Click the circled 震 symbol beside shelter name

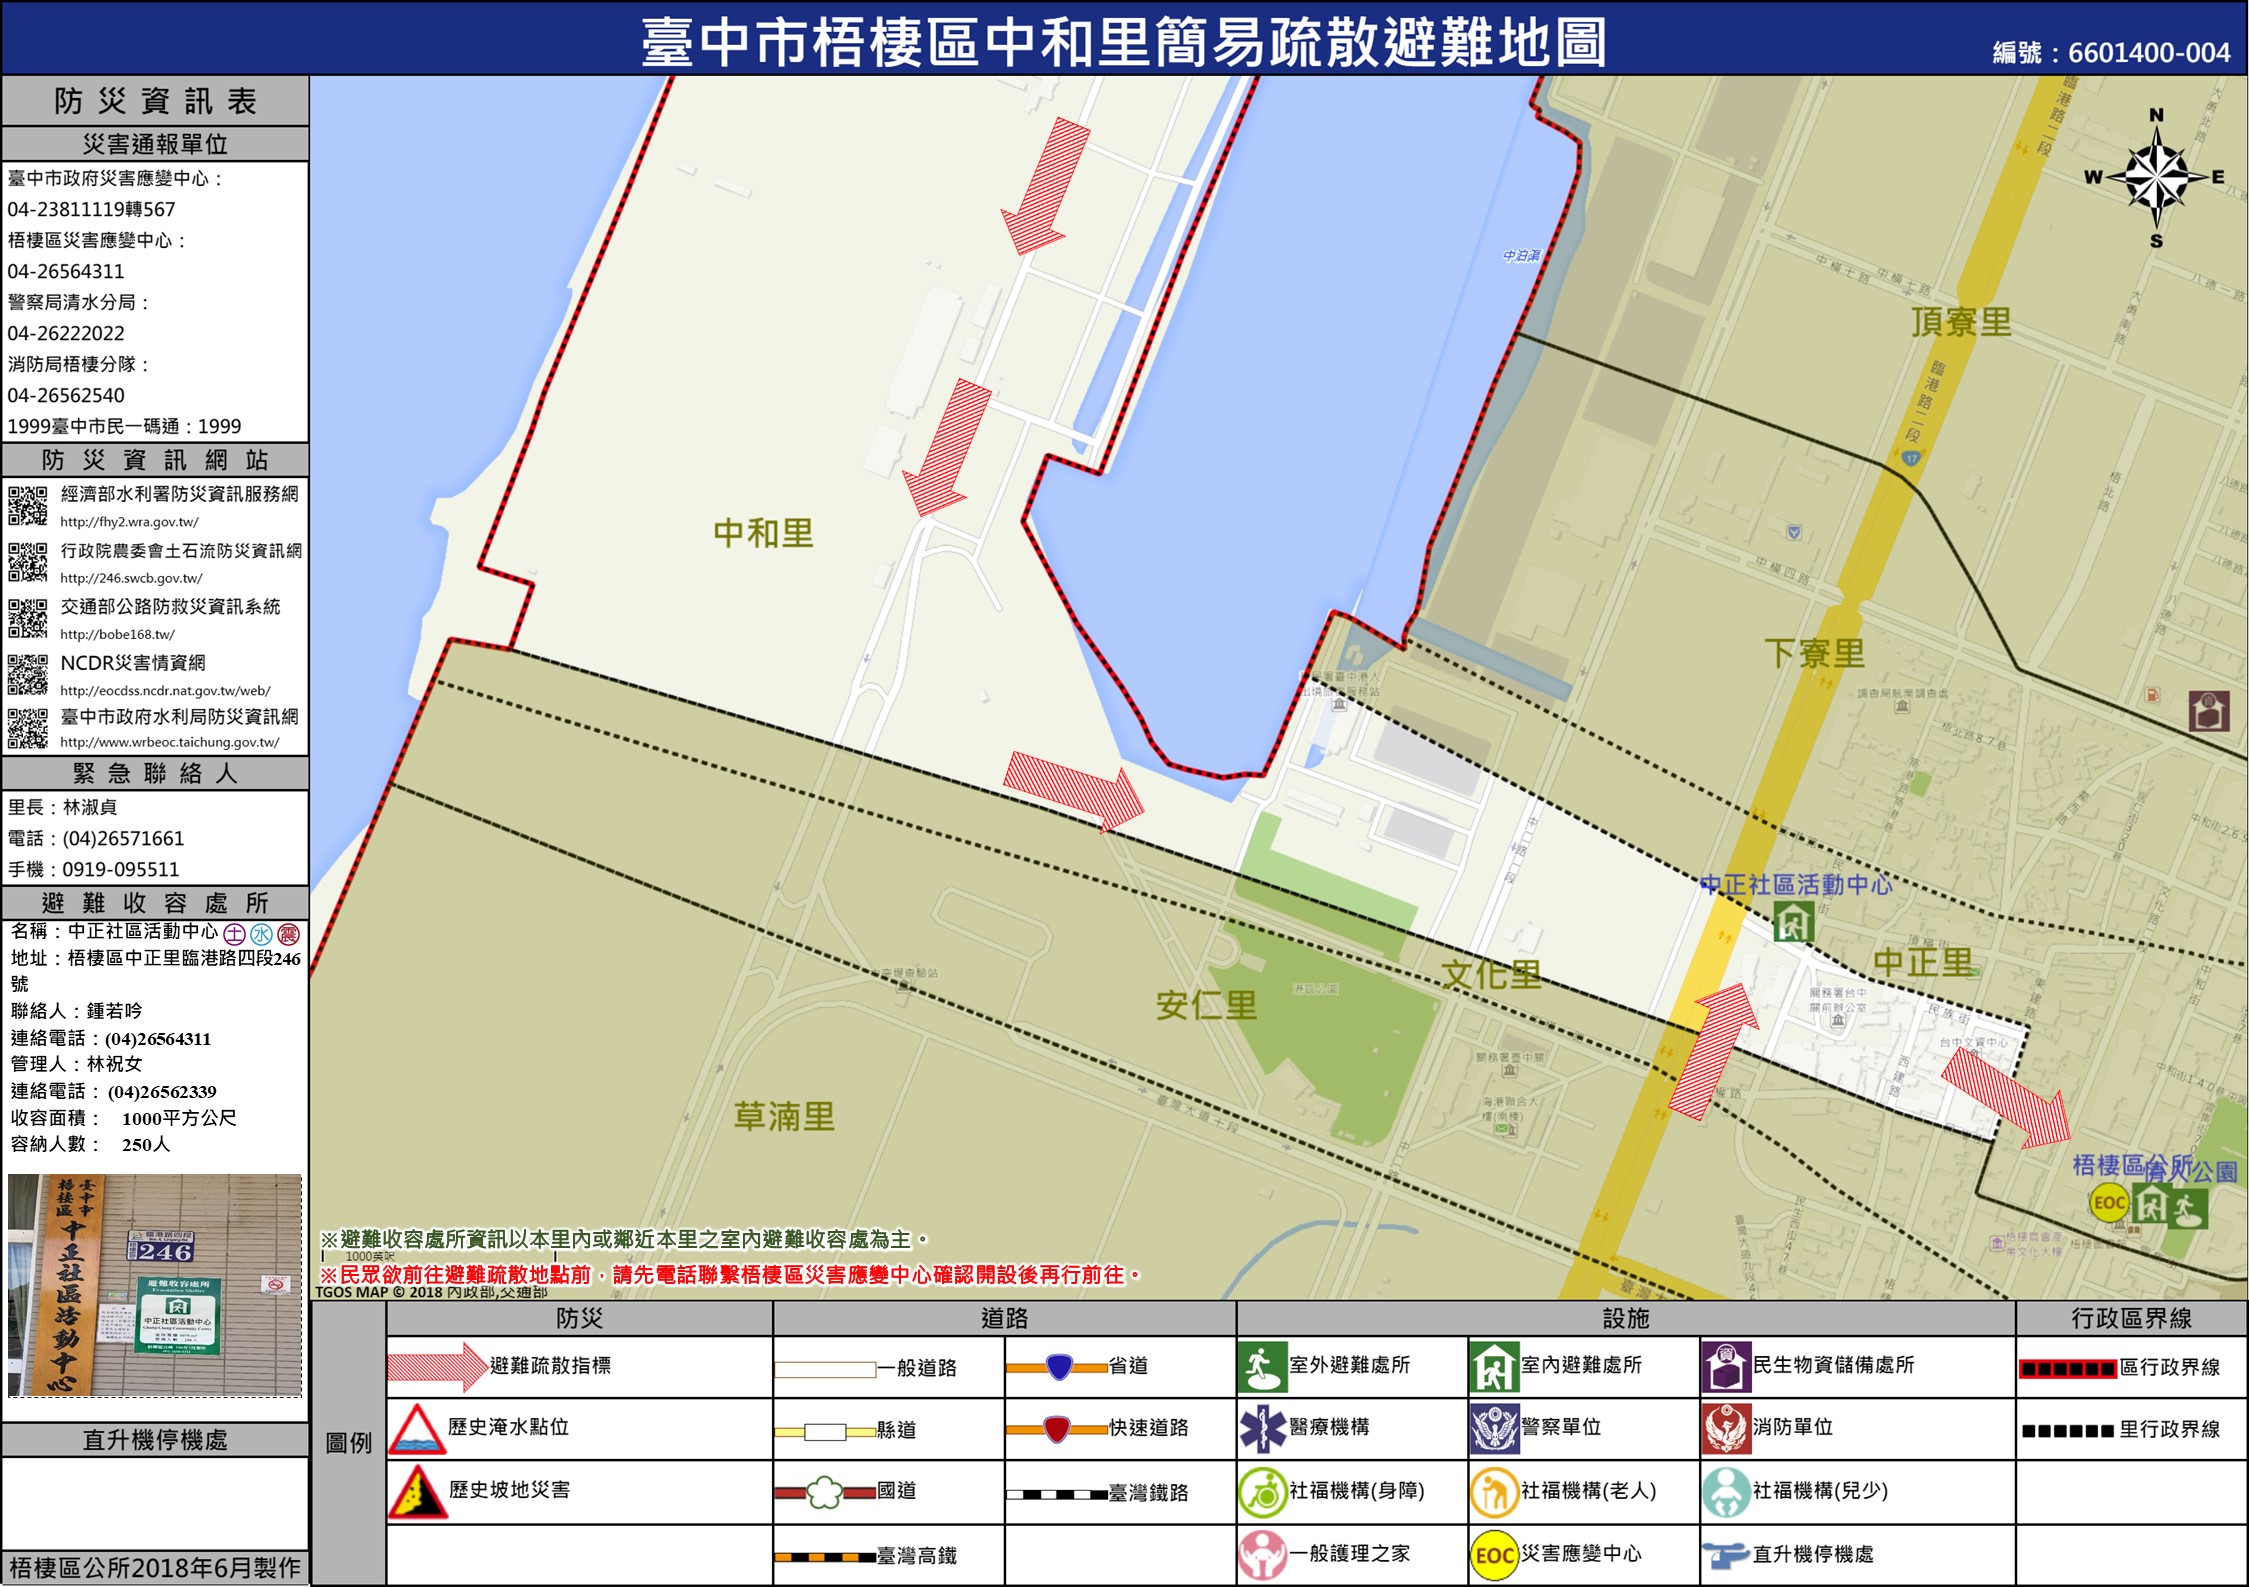coord(289,934)
